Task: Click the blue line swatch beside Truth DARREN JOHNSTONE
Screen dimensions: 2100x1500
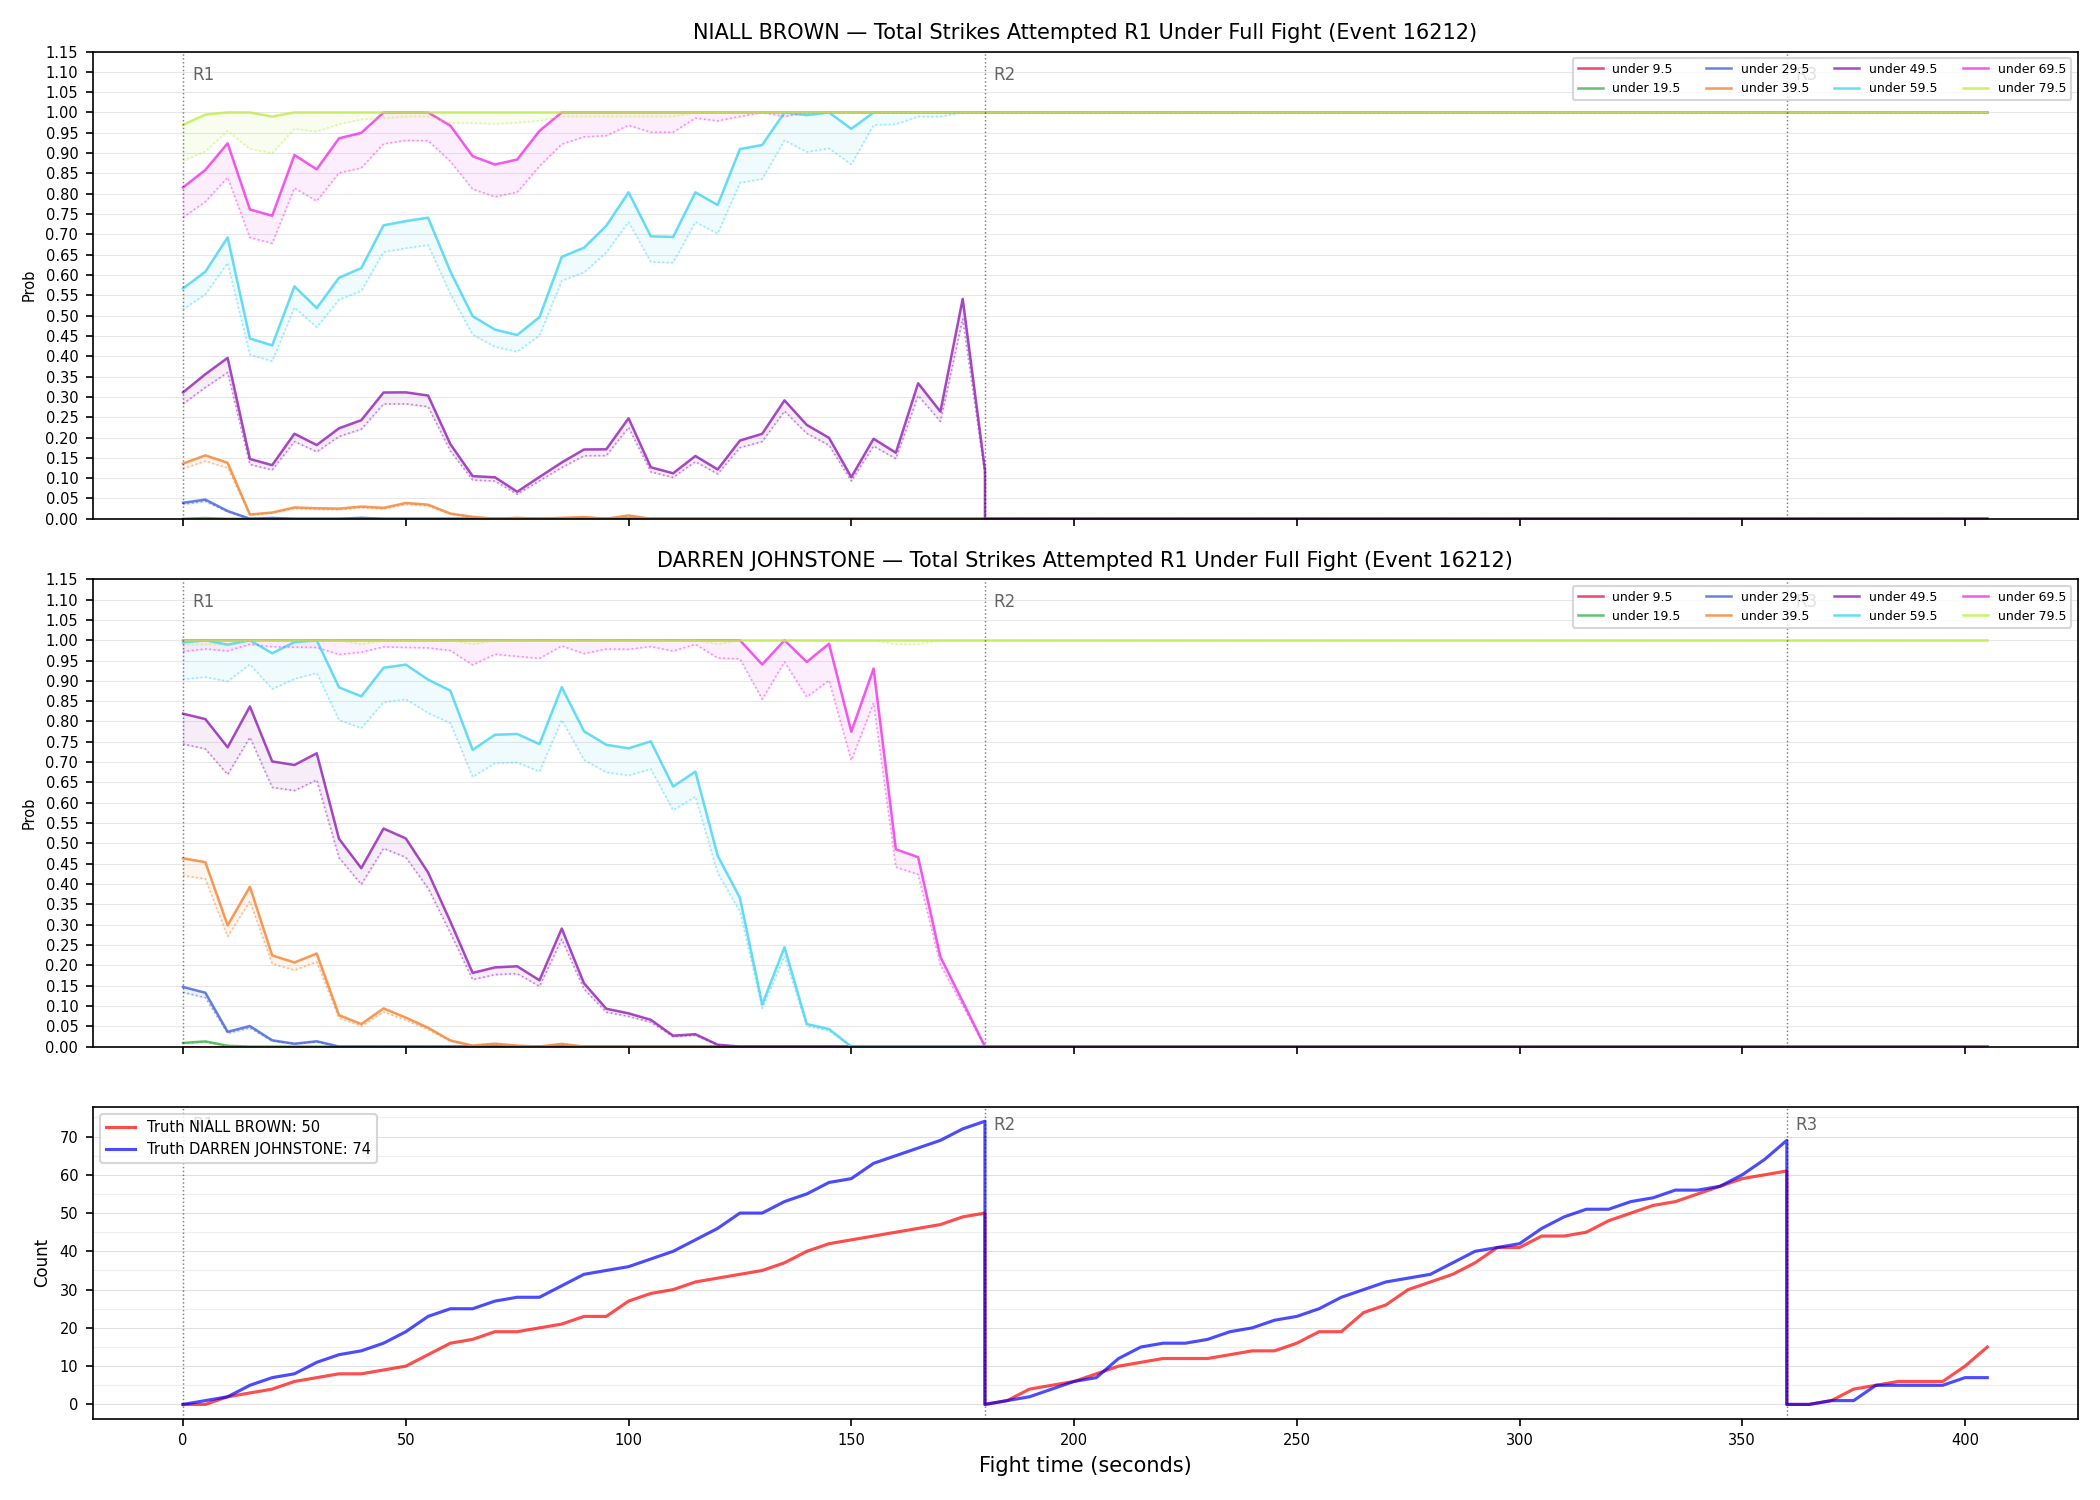Action: (x=121, y=1149)
